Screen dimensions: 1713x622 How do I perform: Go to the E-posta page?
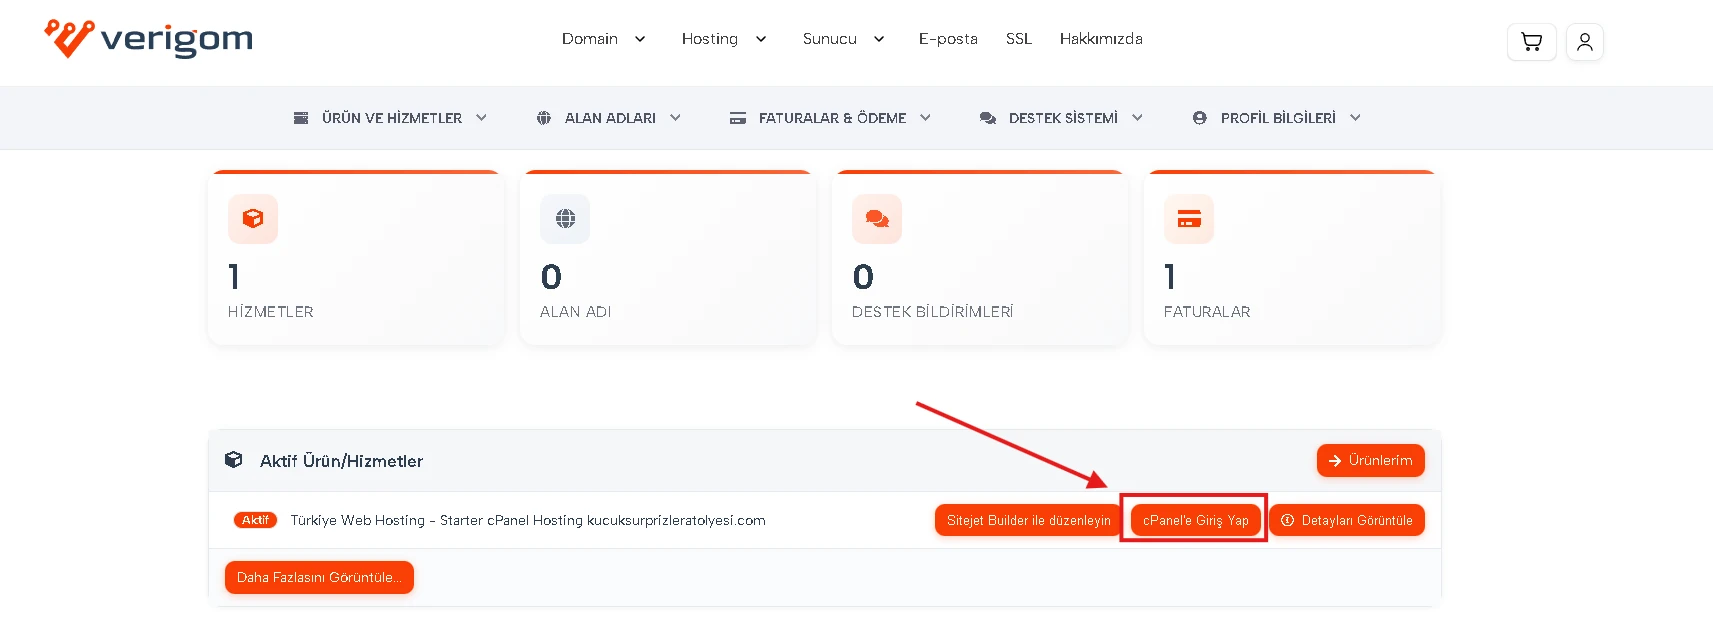click(948, 39)
